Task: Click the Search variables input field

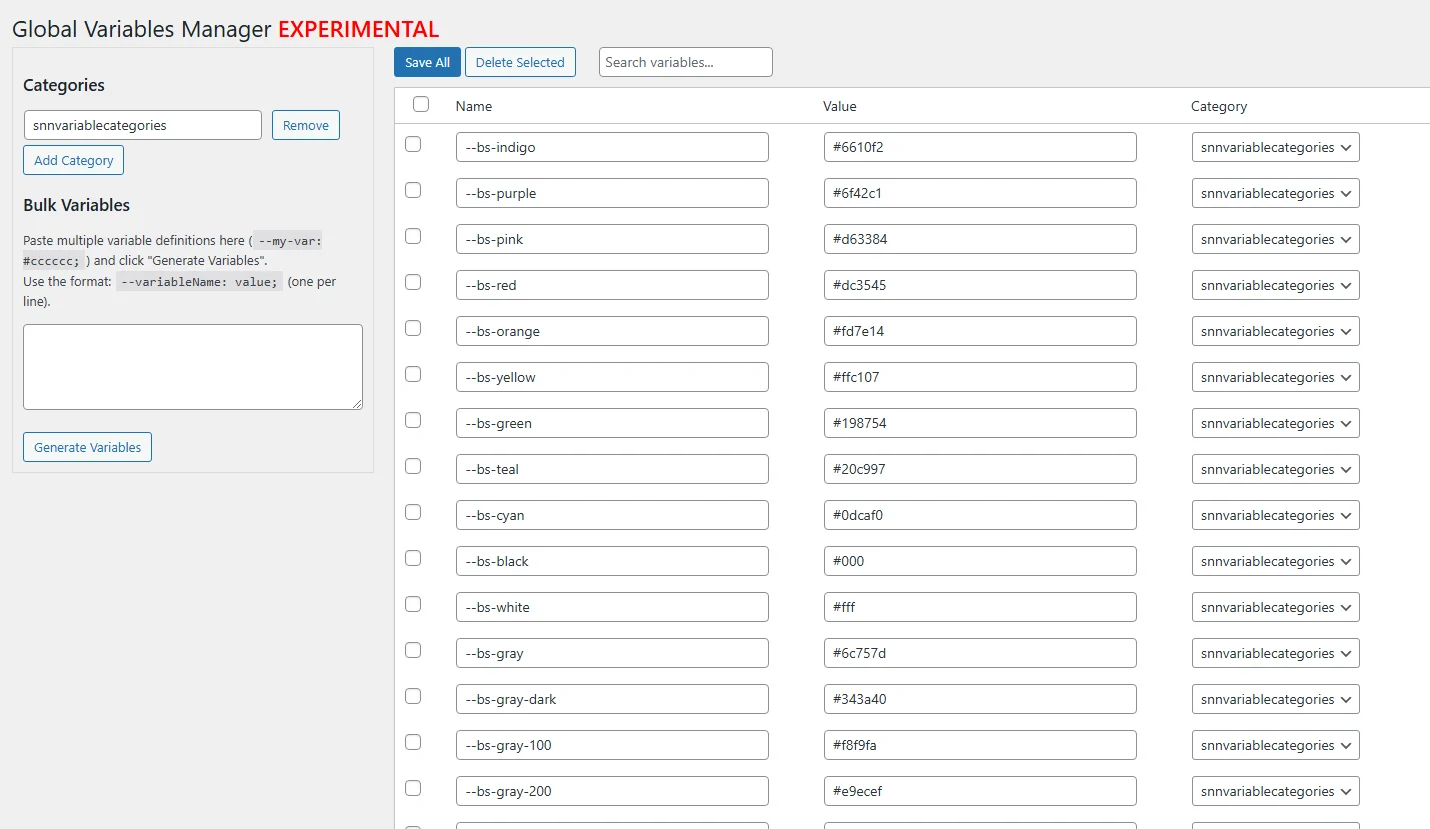Action: 685,62
